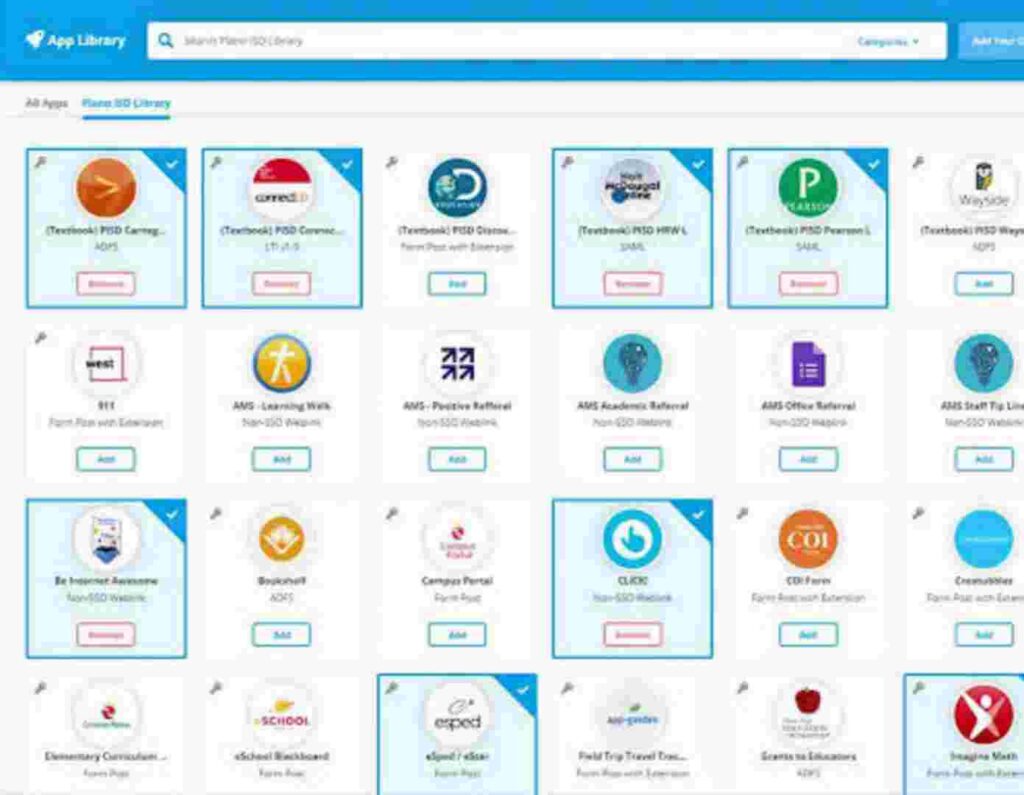Click the Add Your Own button
The width and height of the screenshot is (1024, 795).
991,41
